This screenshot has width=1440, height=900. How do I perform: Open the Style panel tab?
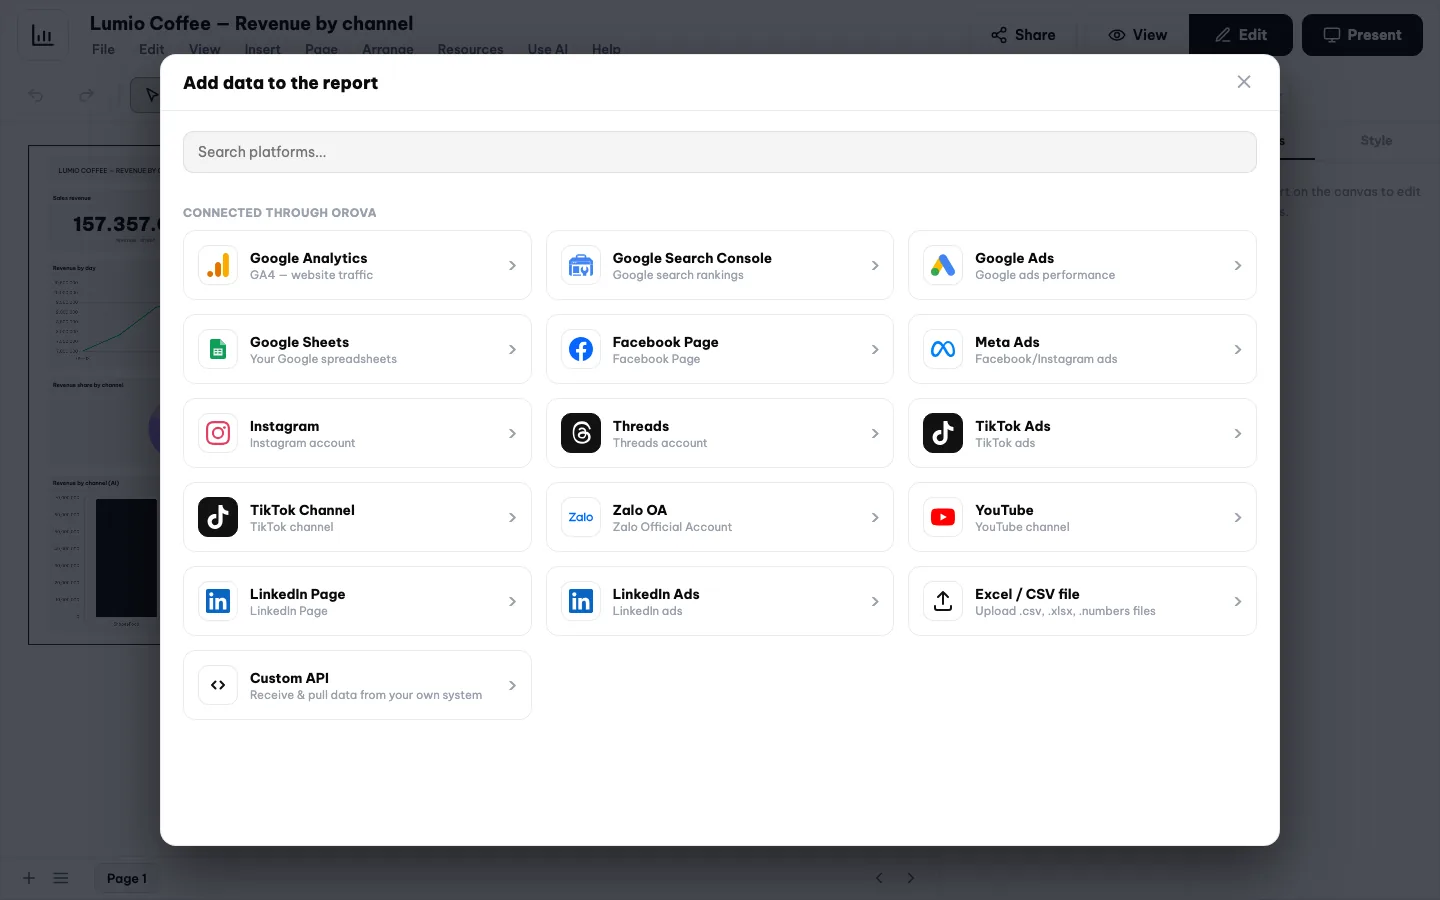1376,141
